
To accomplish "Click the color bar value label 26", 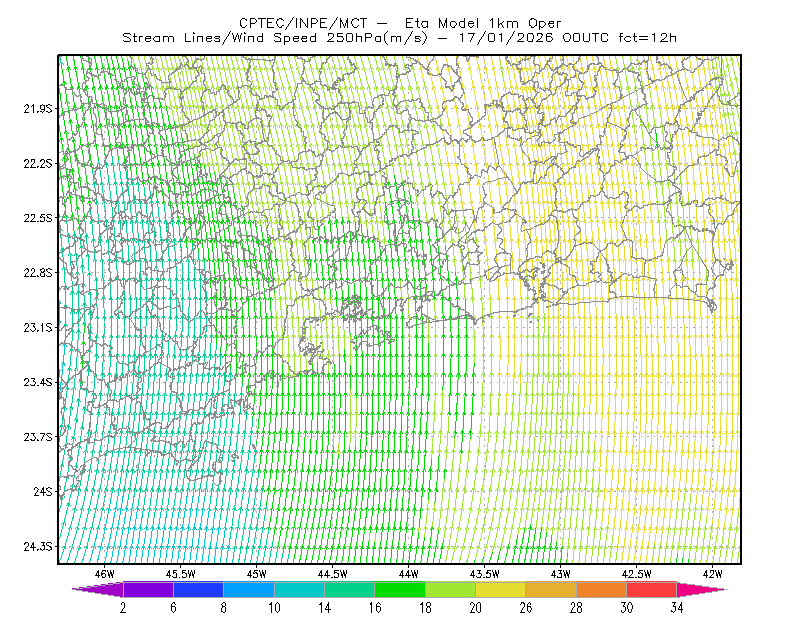I will [x=526, y=608].
